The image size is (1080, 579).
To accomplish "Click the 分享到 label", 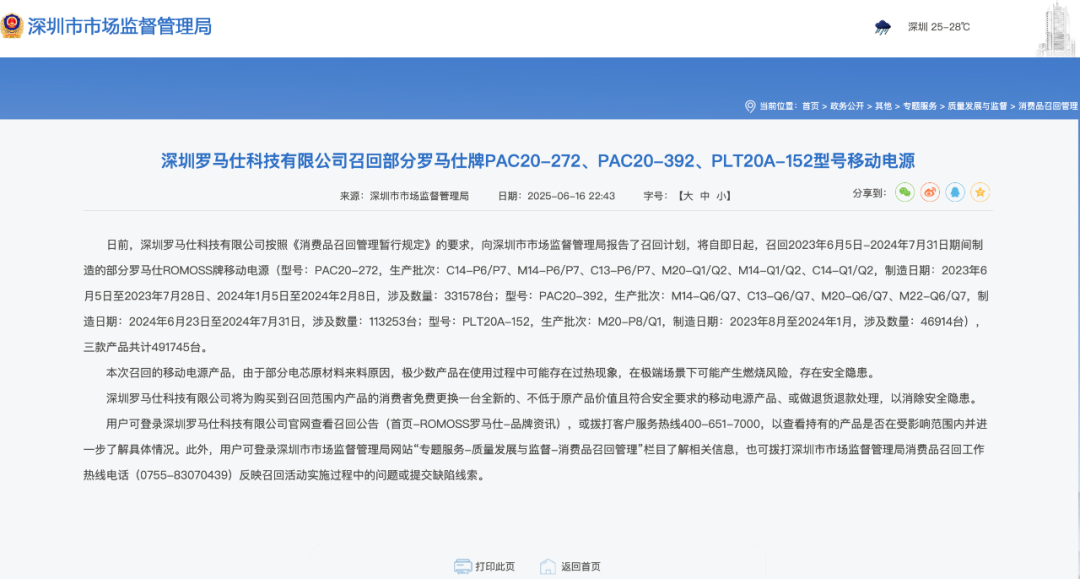I will [867, 193].
